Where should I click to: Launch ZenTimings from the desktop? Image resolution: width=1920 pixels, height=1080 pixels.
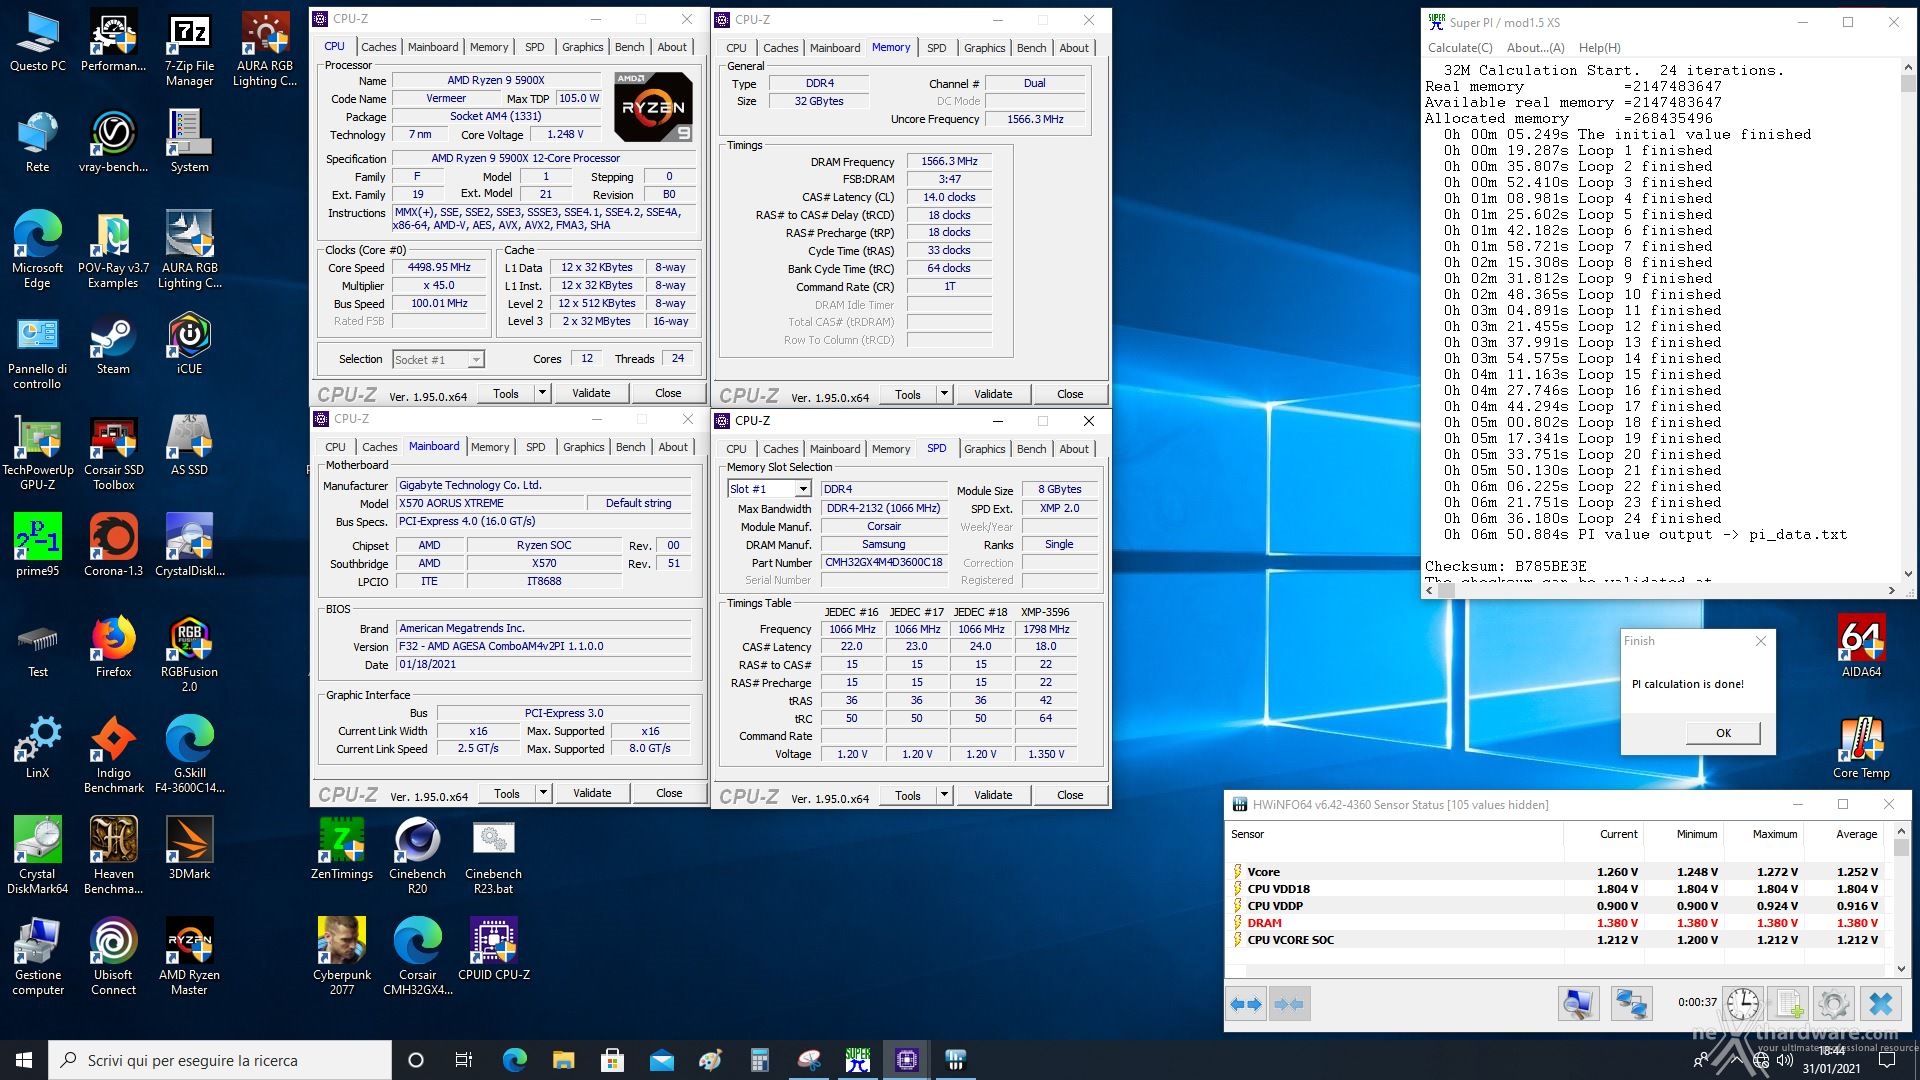click(342, 849)
